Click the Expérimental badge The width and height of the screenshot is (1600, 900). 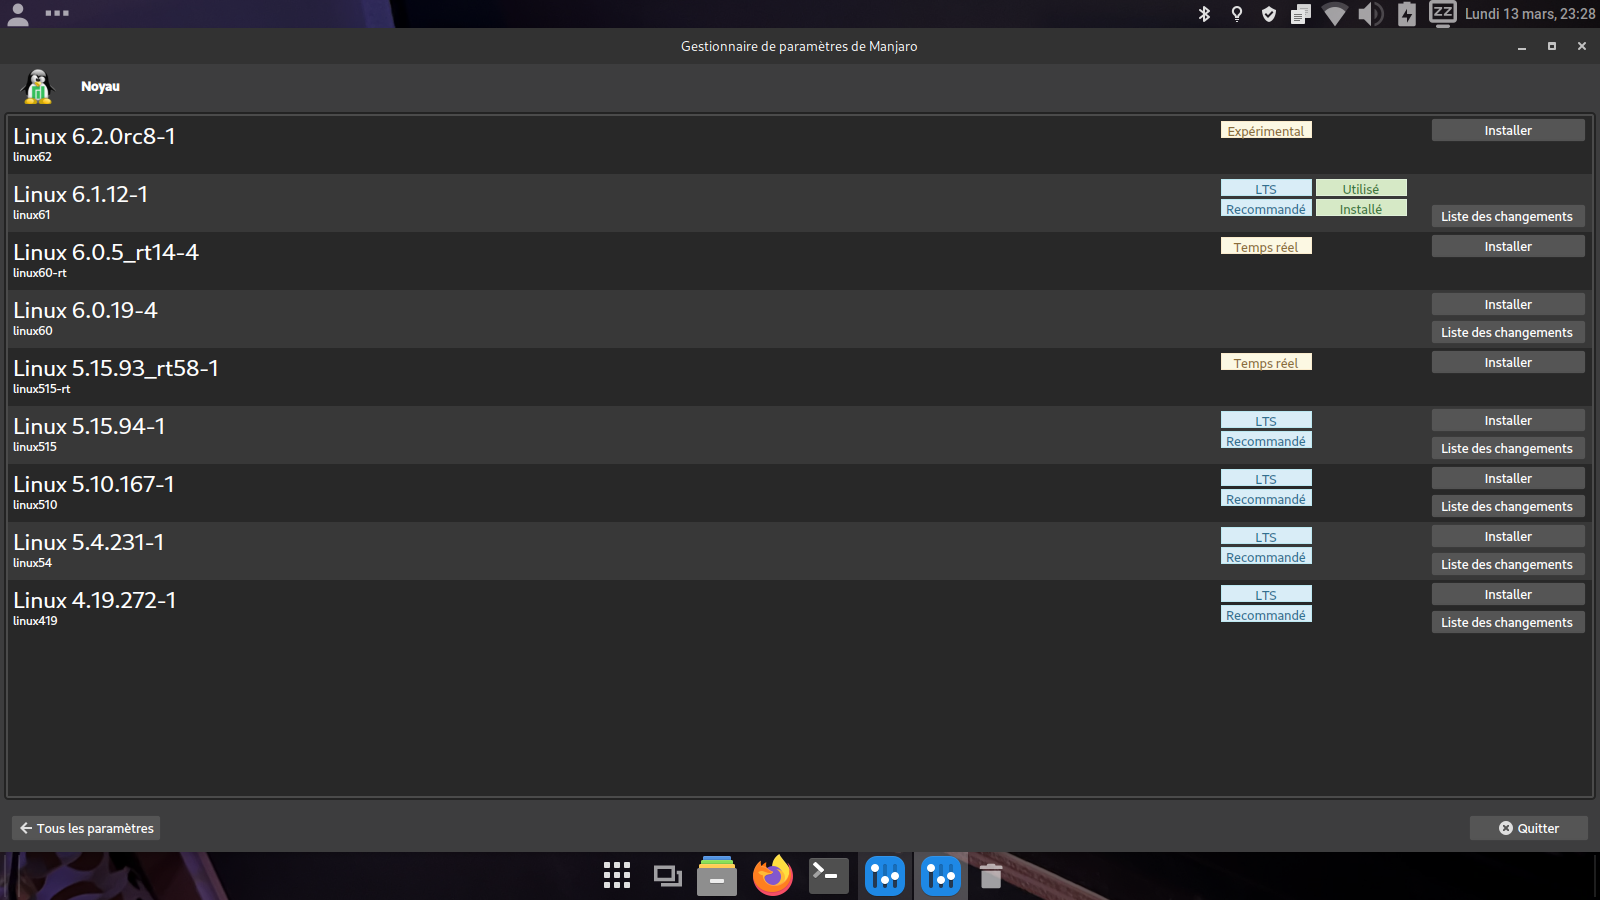coord(1266,131)
